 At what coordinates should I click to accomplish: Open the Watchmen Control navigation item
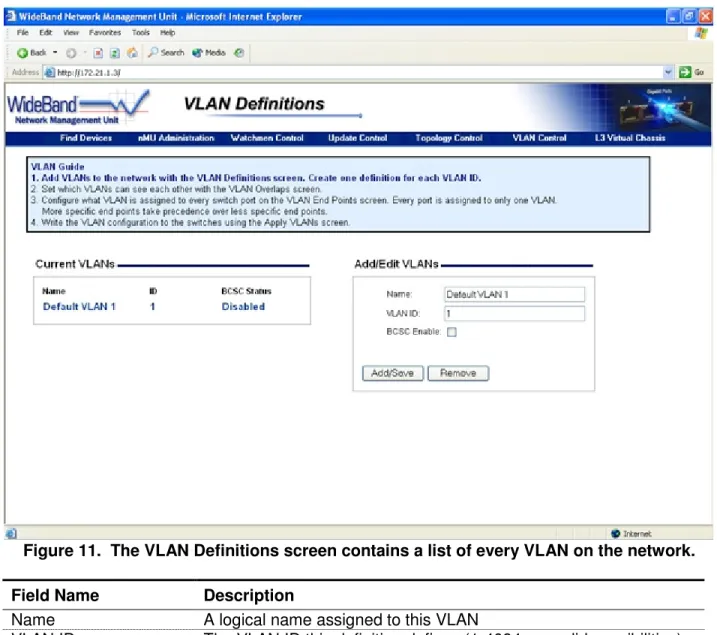pyautogui.click(x=267, y=138)
